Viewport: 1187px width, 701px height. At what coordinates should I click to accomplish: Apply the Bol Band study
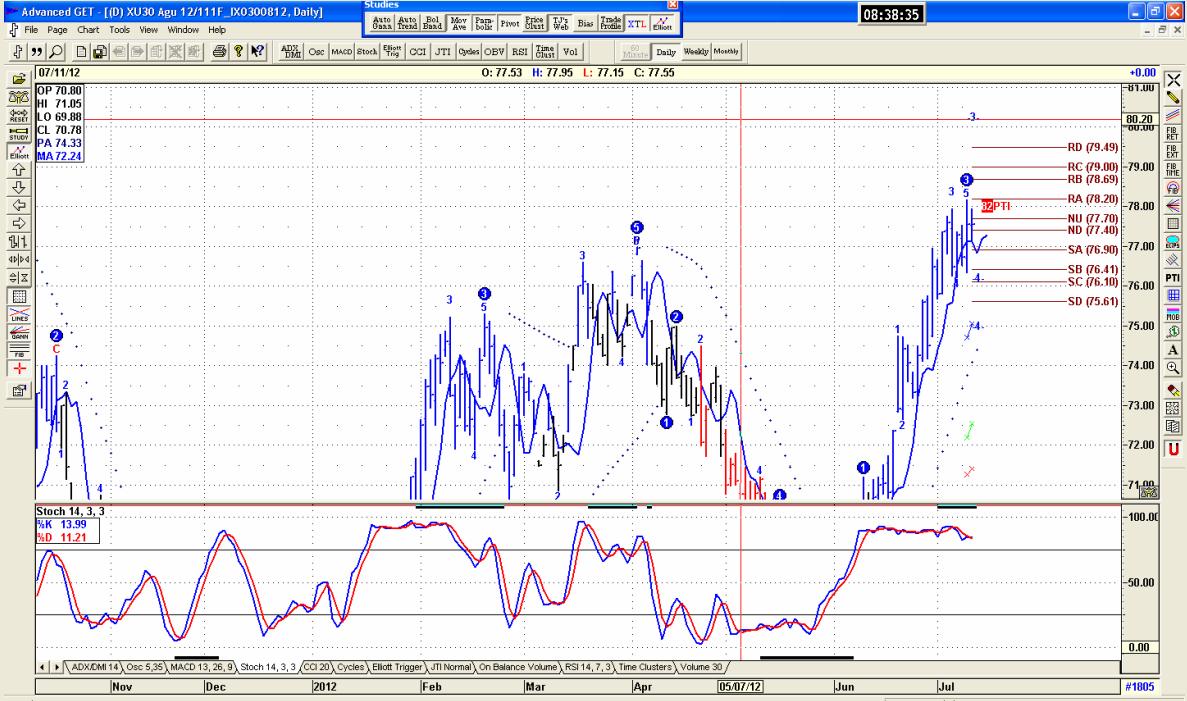click(432, 23)
